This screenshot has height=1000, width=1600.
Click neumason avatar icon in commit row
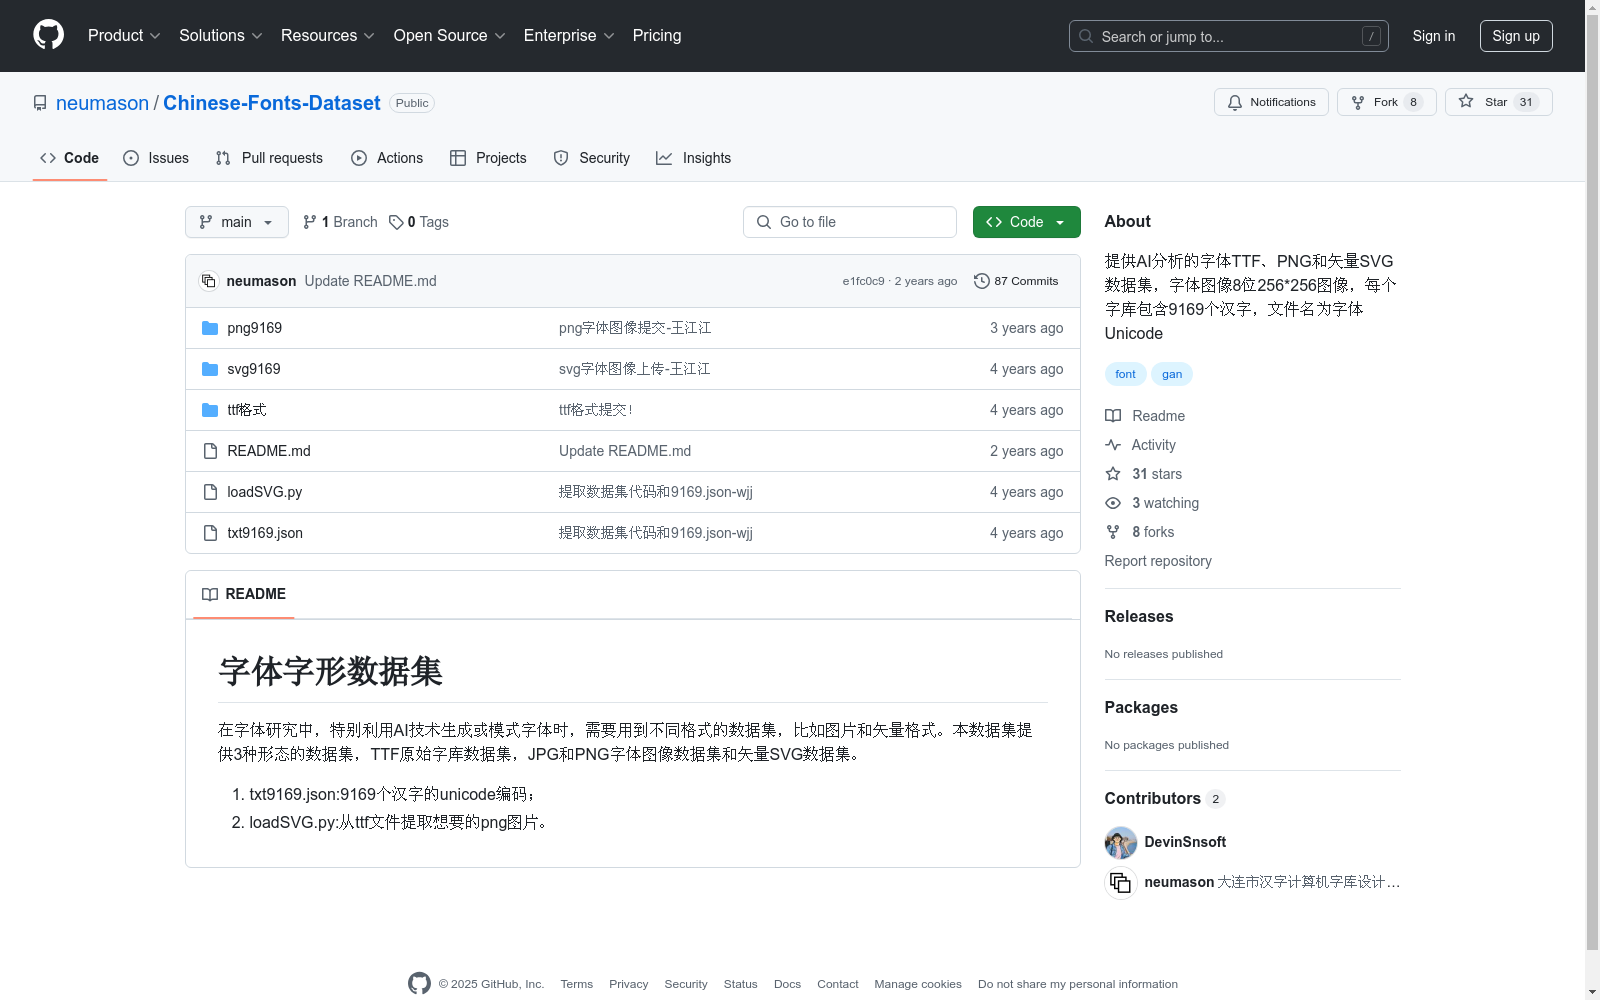[209, 281]
